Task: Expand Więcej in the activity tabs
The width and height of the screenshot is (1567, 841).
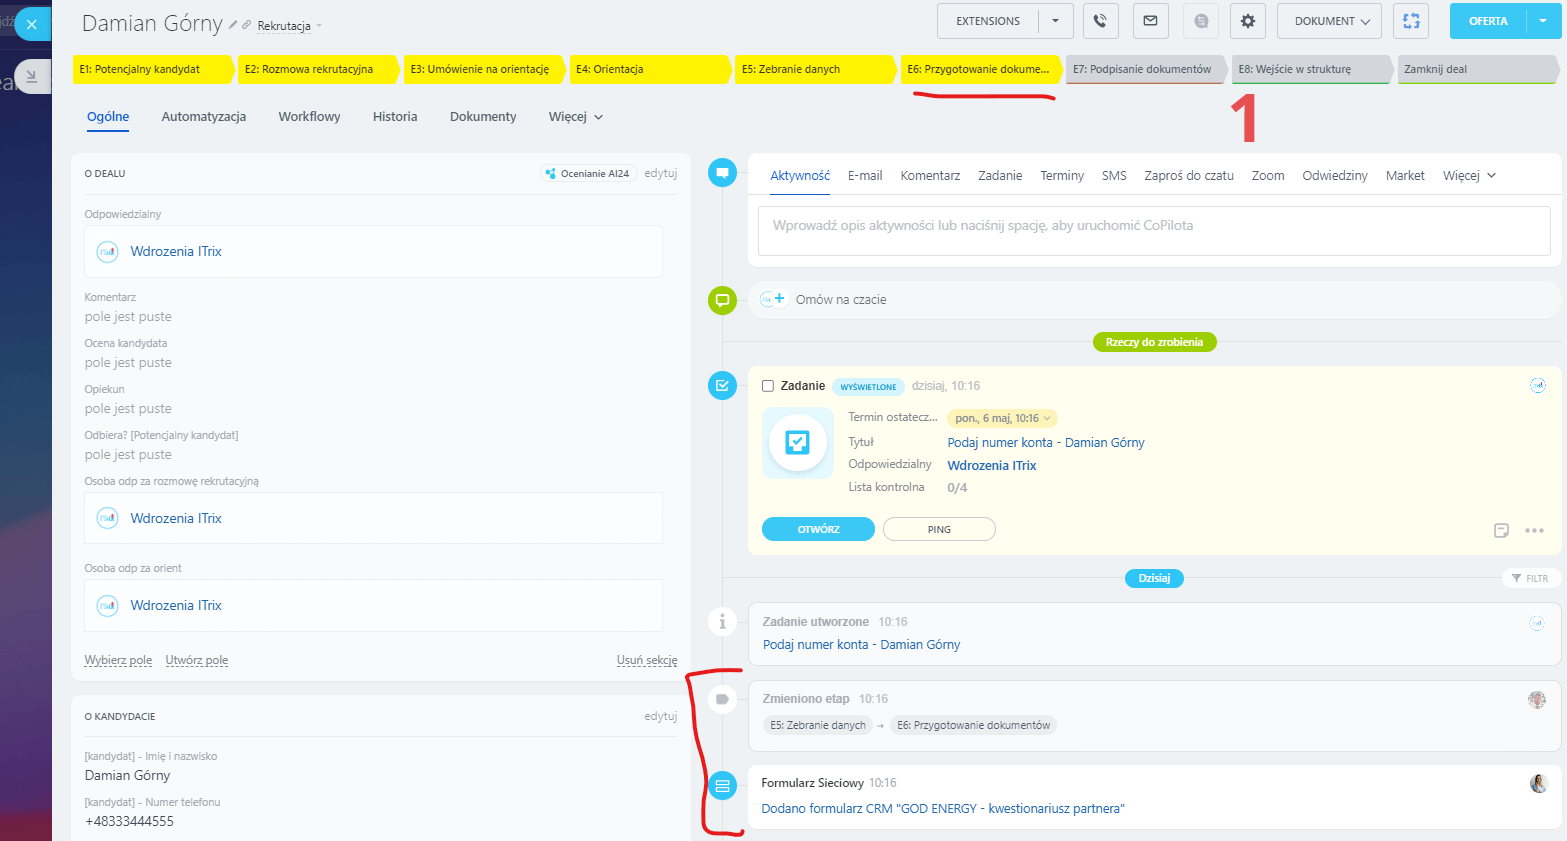Action: tap(1469, 176)
